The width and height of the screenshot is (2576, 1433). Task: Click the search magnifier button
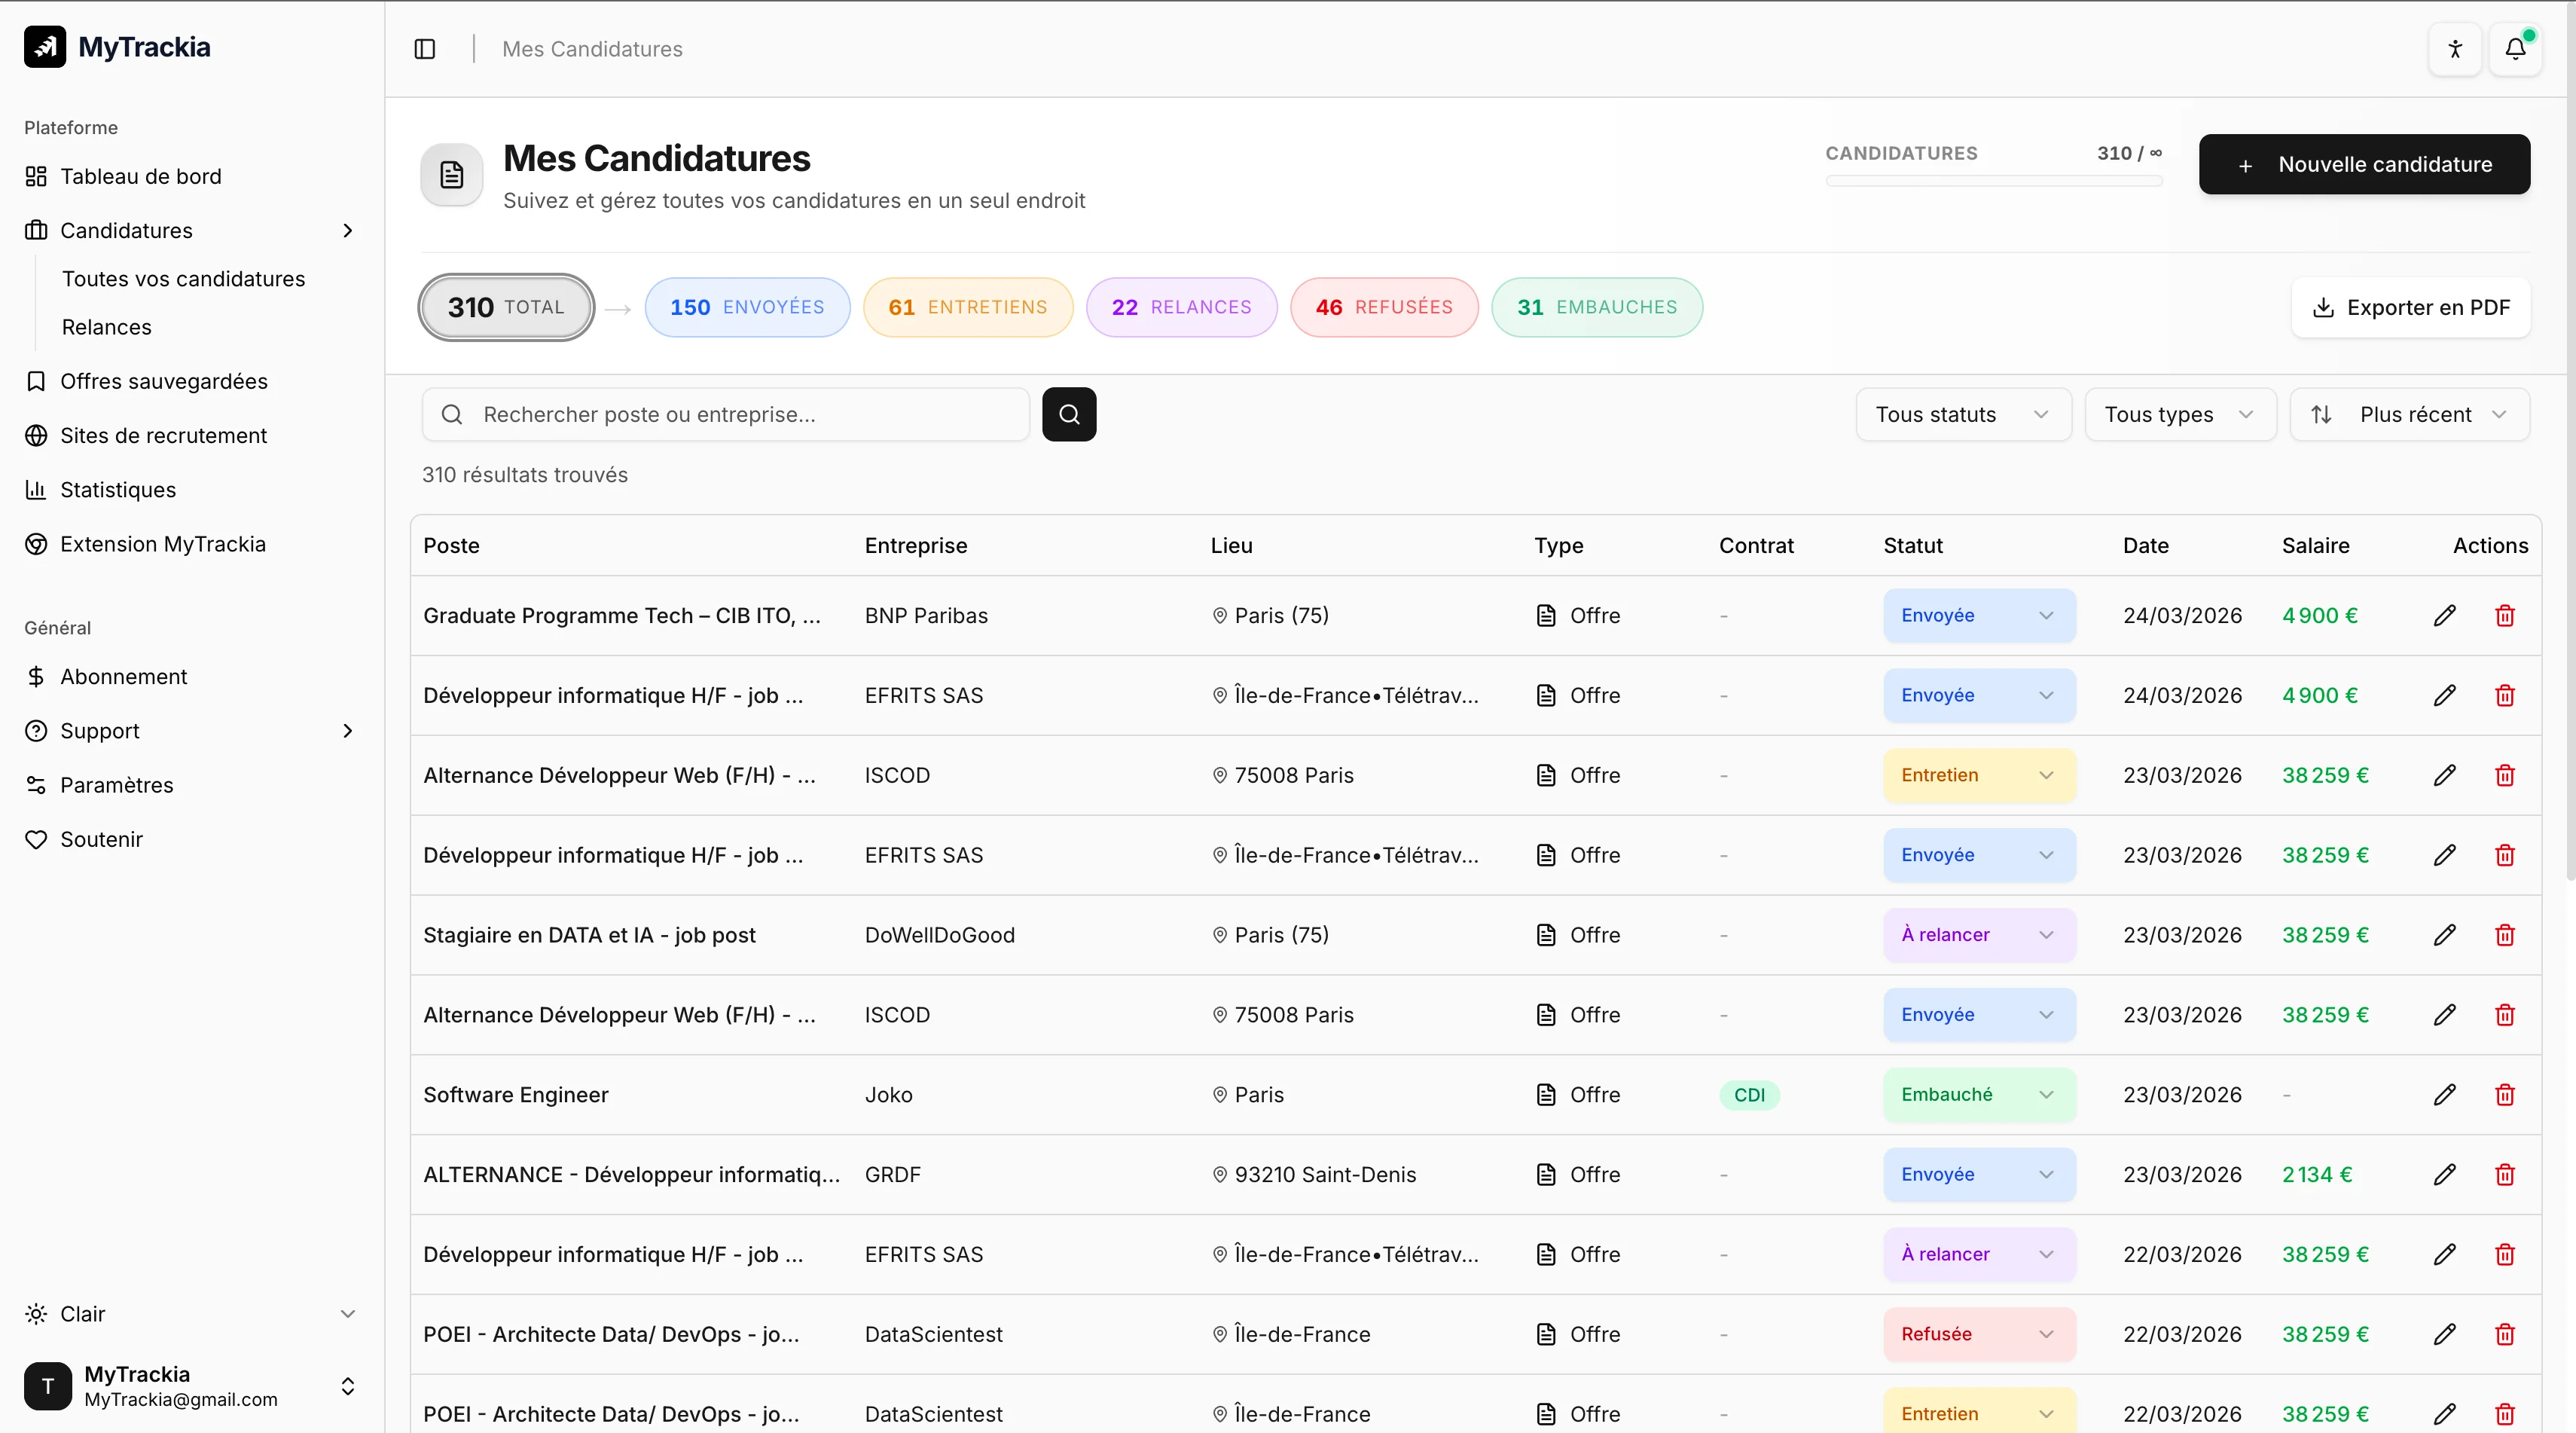pos(1069,414)
